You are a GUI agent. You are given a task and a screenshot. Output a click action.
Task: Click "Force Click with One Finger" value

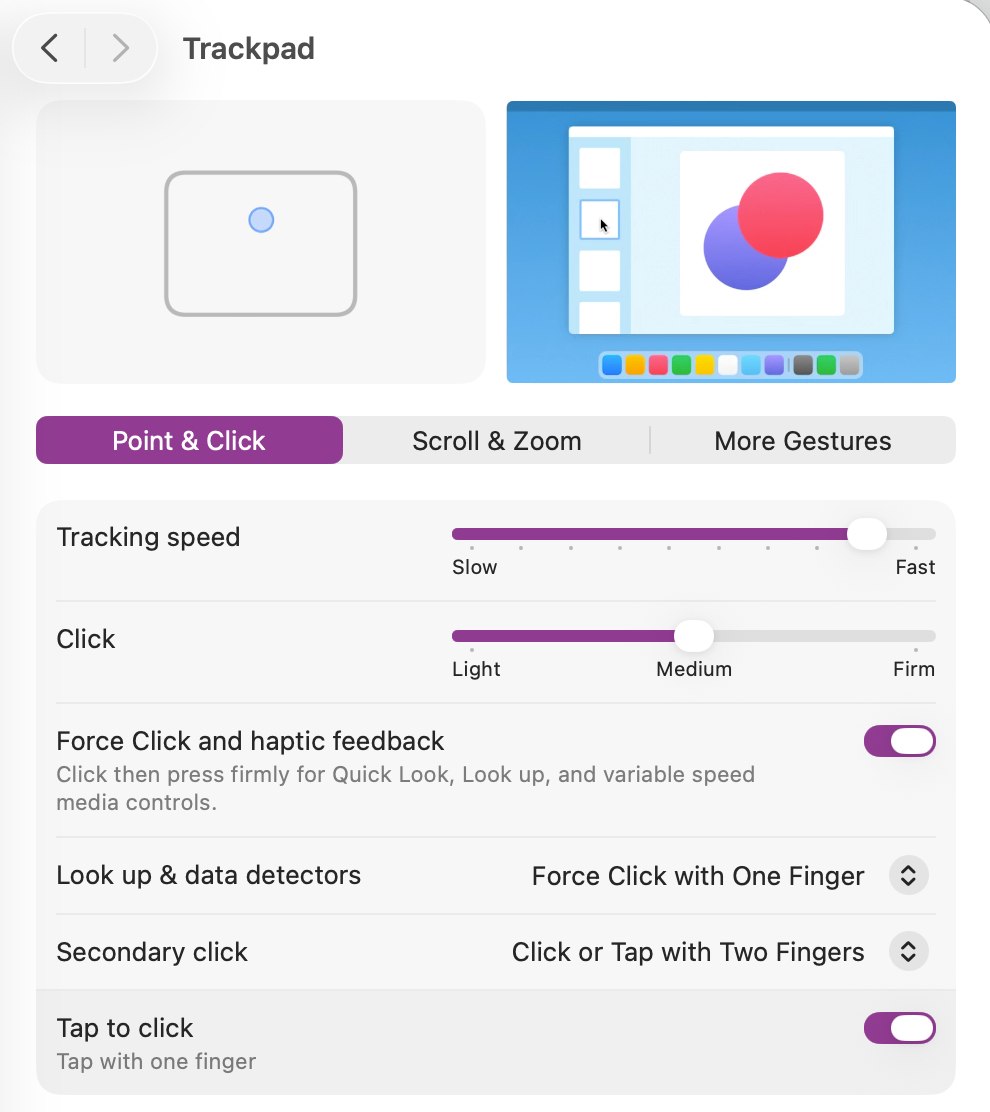[698, 876]
